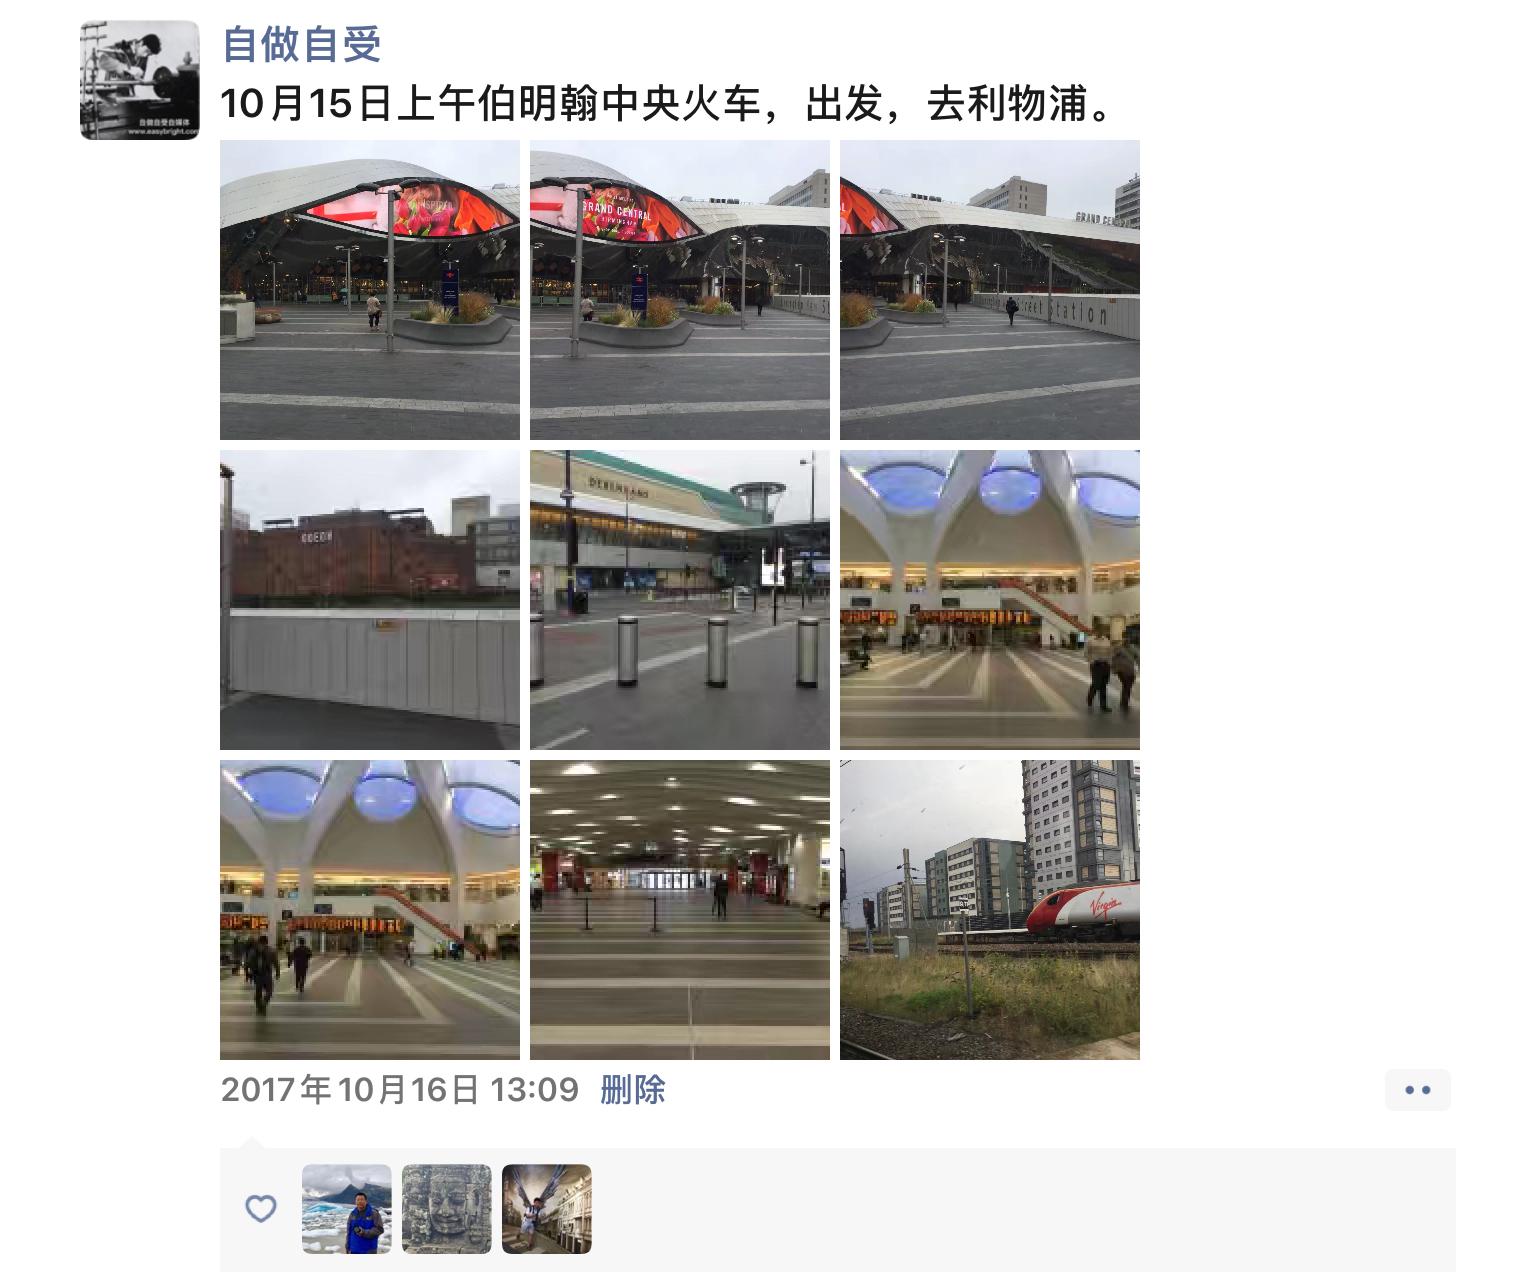1536x1274 pixels.
Task: Open the Virgin train photo
Action: click(990, 910)
